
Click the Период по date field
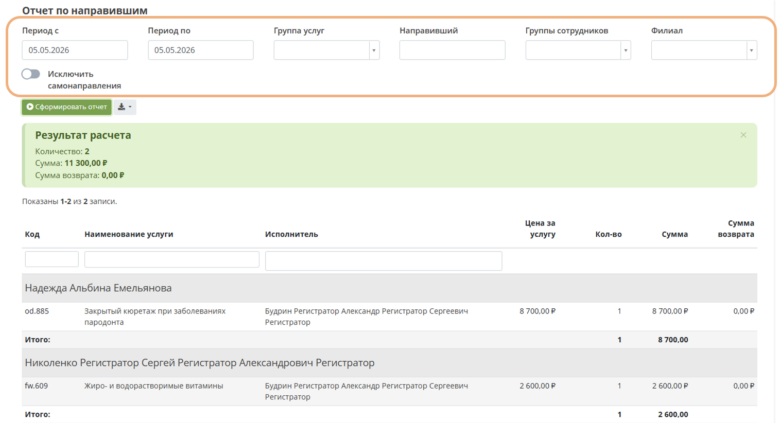(x=200, y=50)
